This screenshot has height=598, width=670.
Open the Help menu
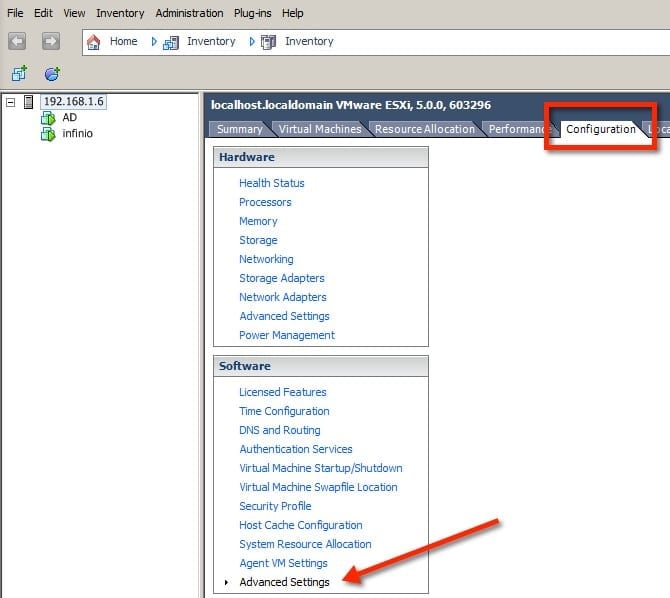click(293, 13)
